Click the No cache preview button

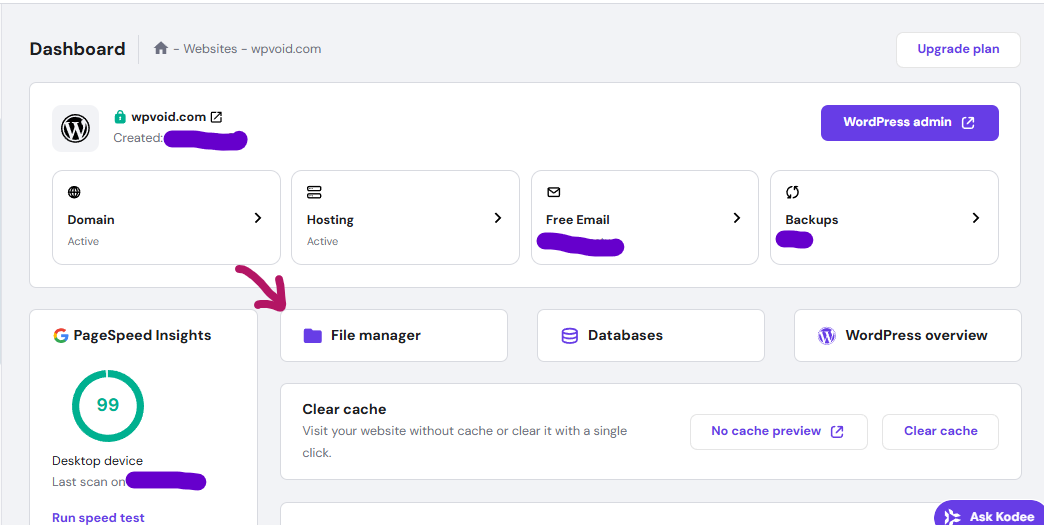[778, 431]
